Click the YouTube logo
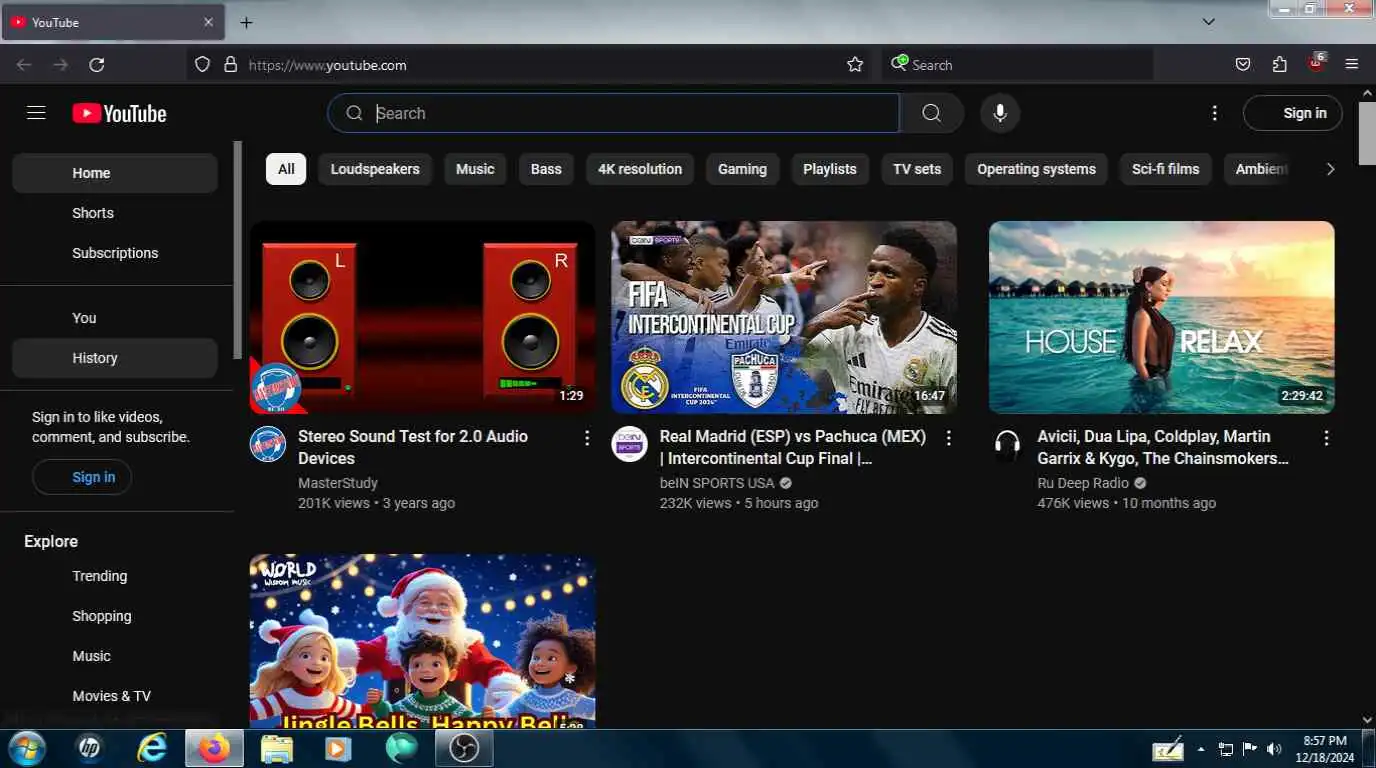1376x768 pixels. [119, 113]
